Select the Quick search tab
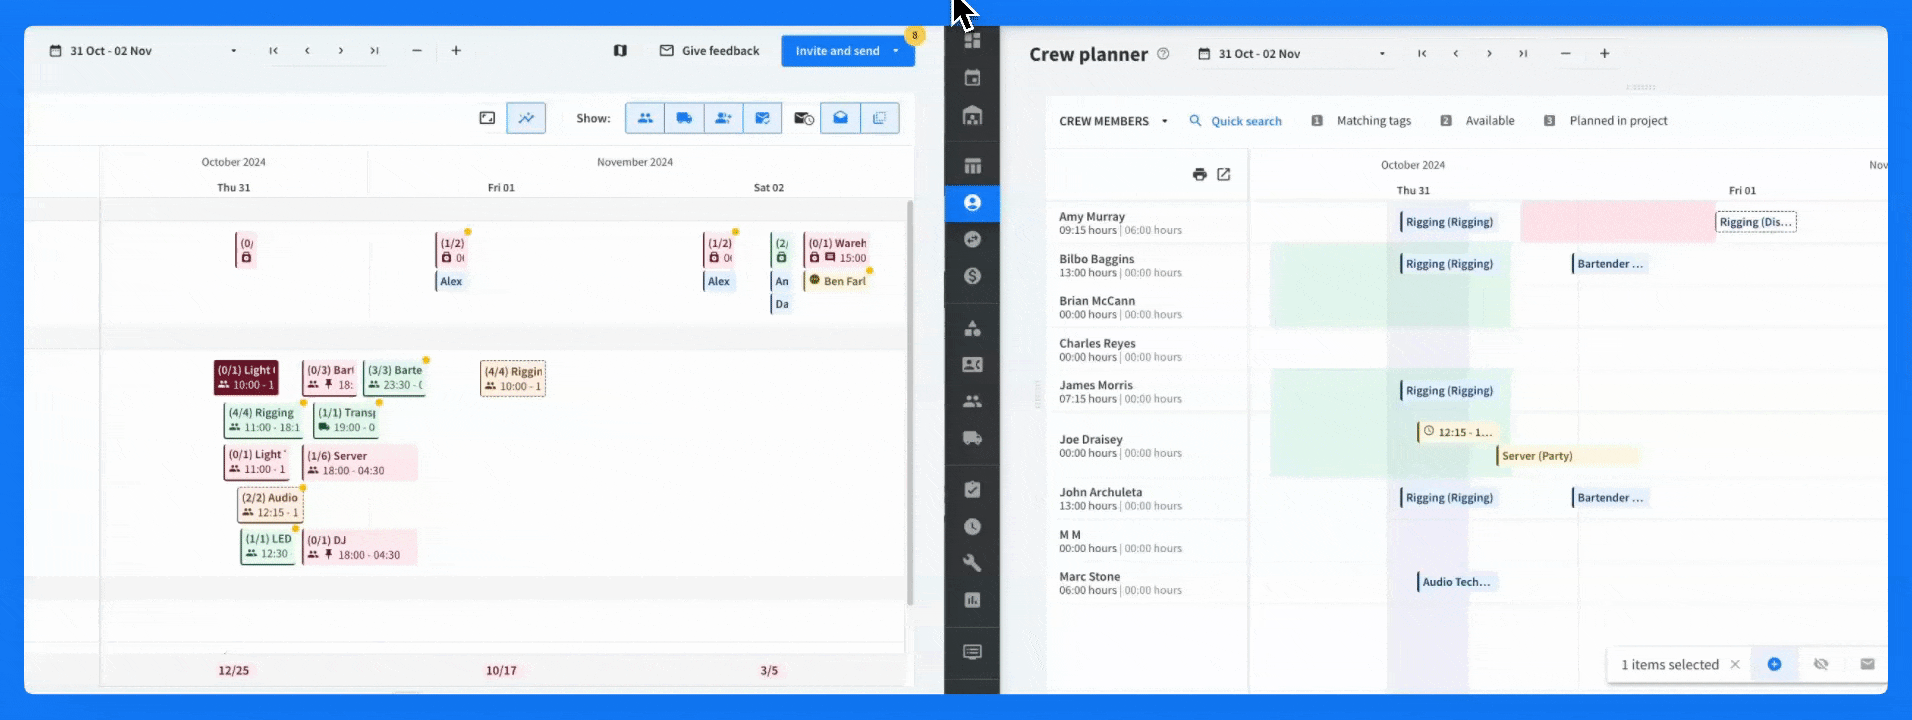The height and width of the screenshot is (720, 1912). (1235, 121)
